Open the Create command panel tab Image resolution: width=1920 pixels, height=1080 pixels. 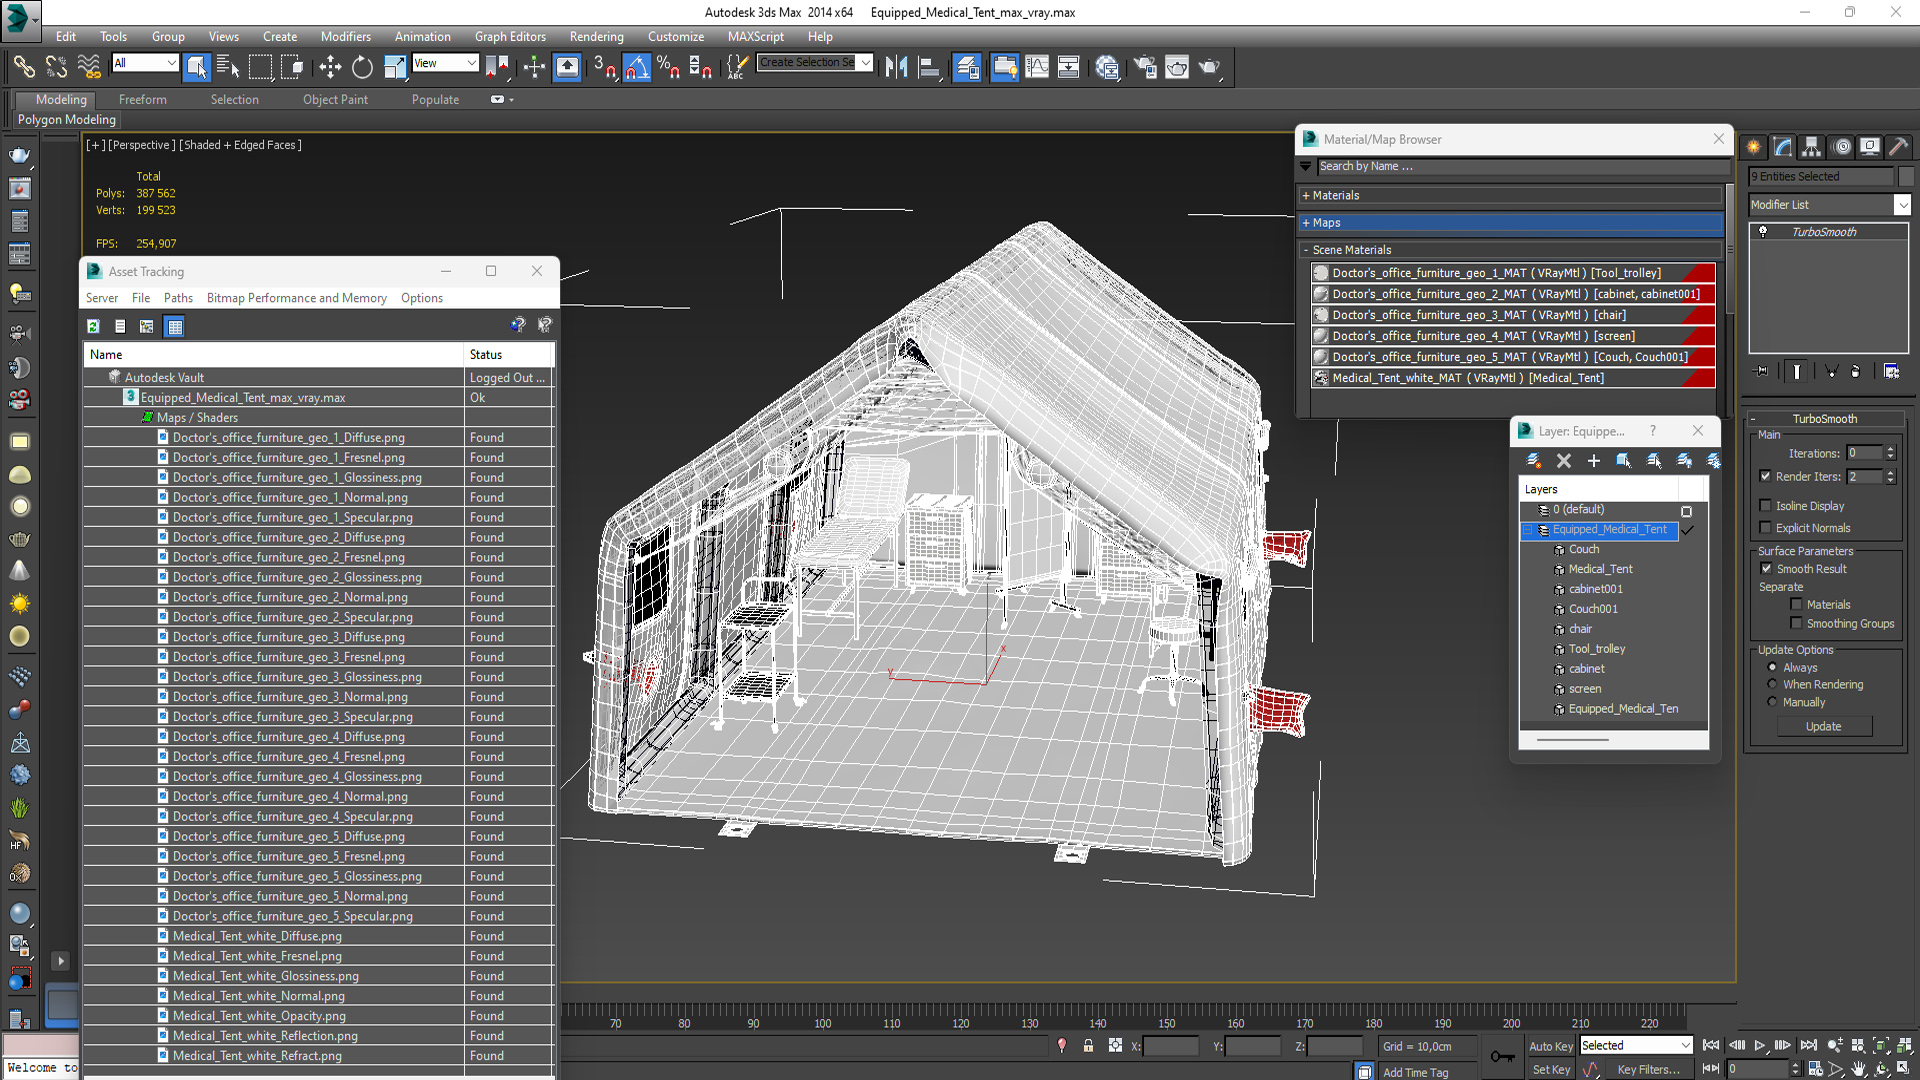(x=1754, y=147)
